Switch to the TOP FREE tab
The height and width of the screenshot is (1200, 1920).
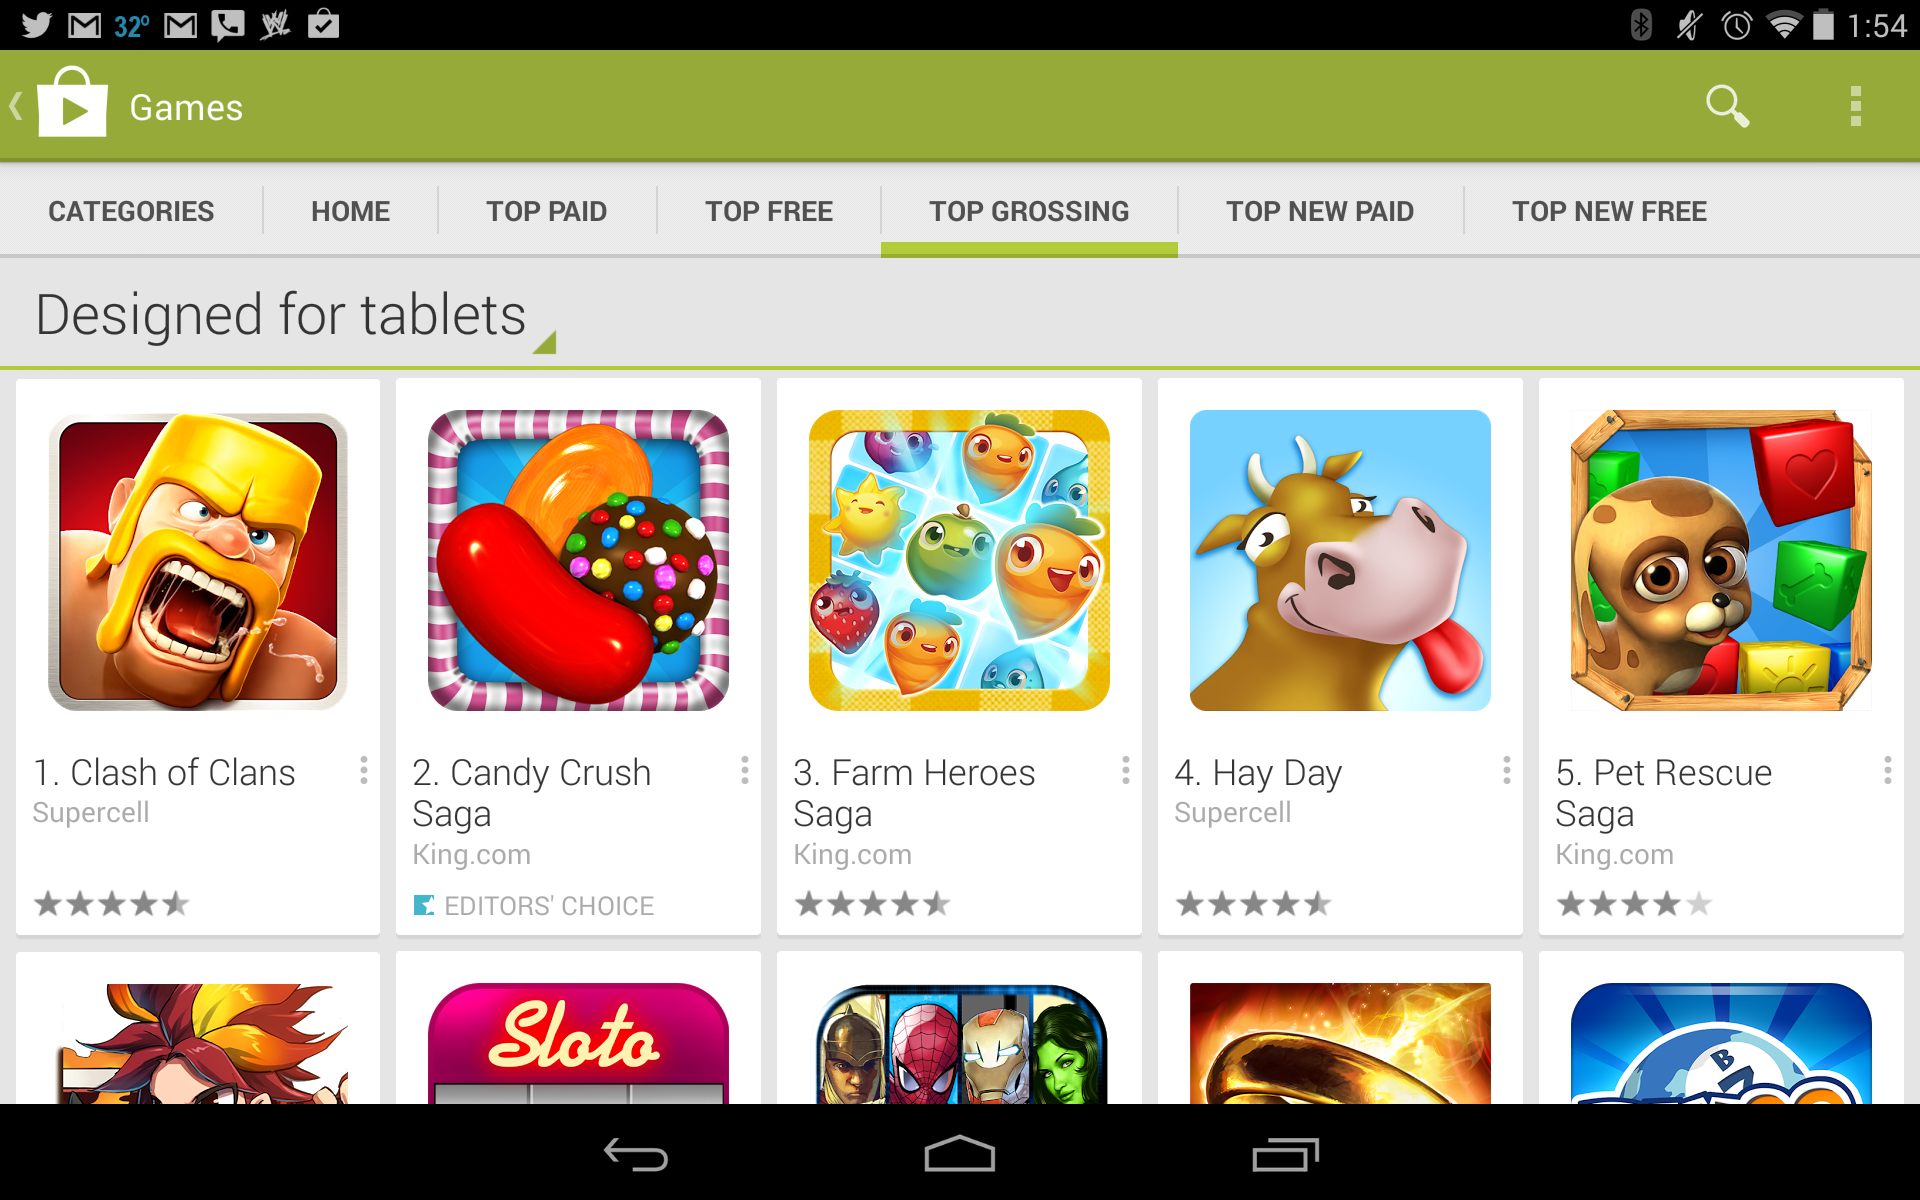tap(769, 211)
